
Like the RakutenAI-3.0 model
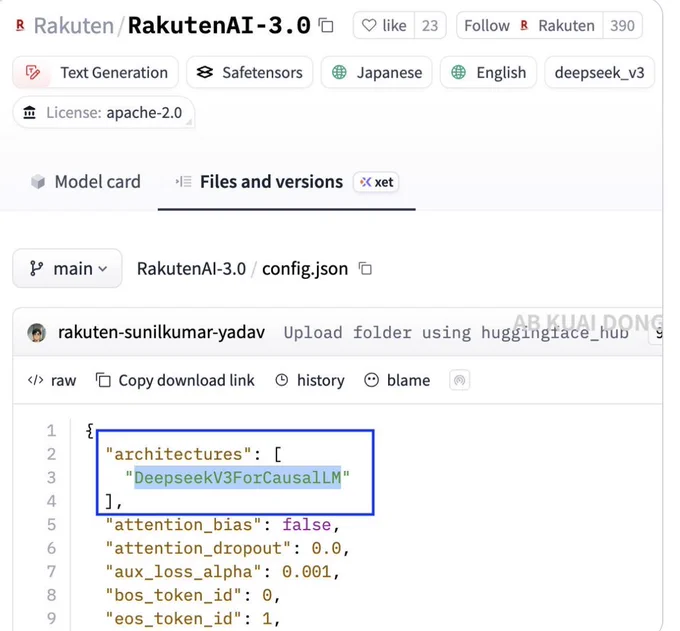(384, 26)
